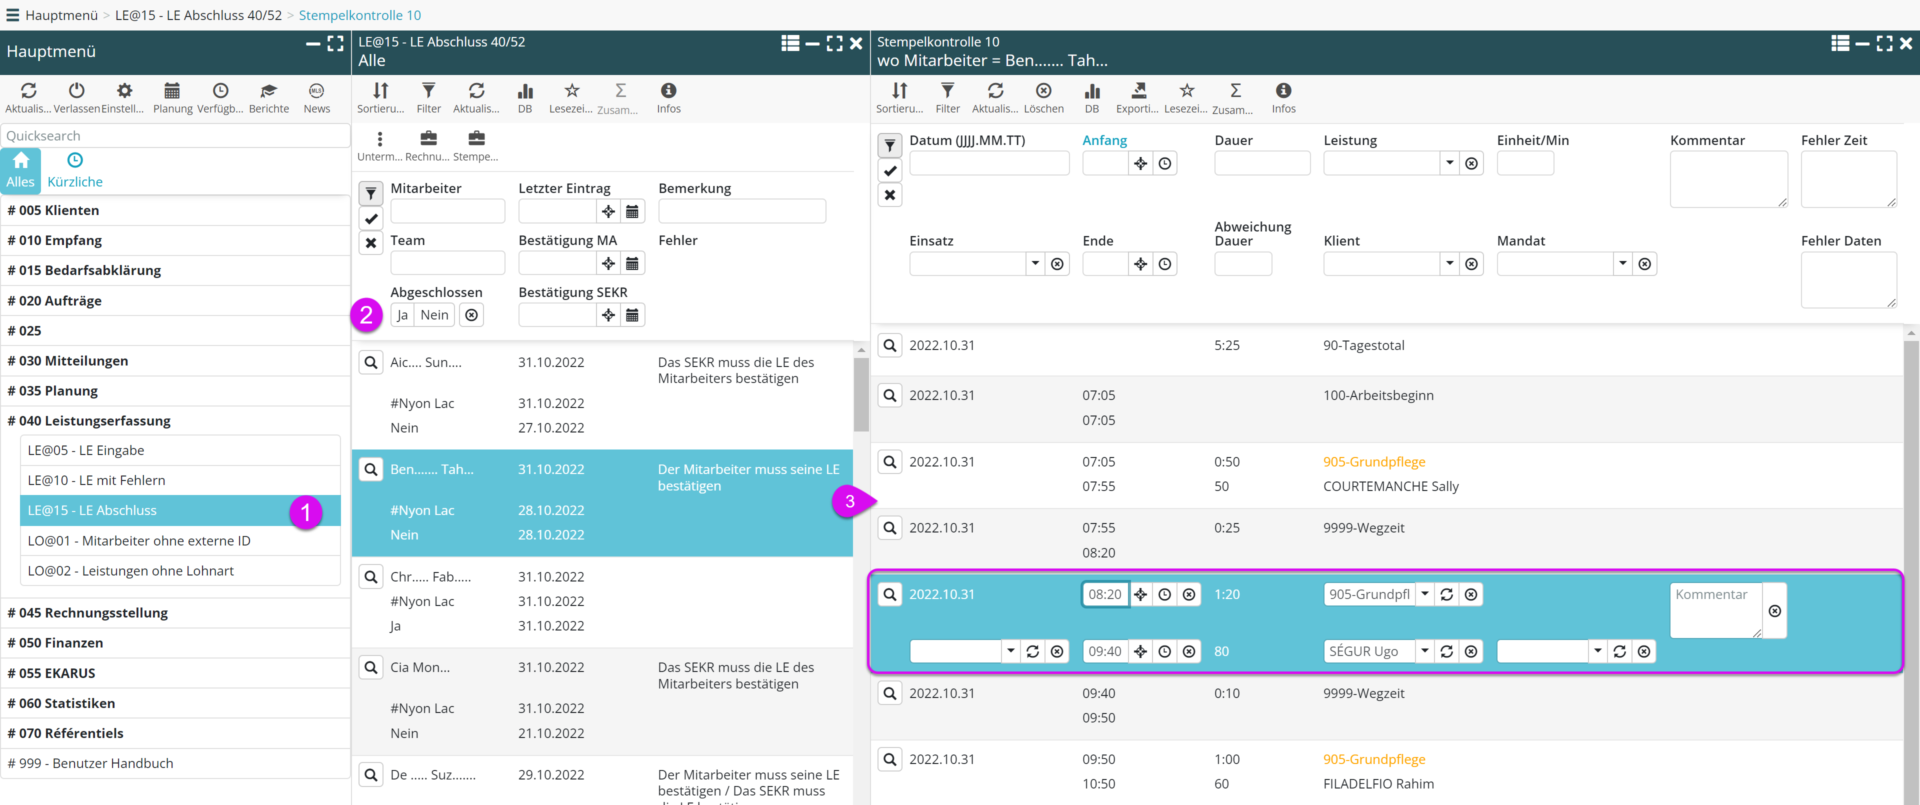Click the Planung calendar icon in Hauptmenü

(x=172, y=91)
